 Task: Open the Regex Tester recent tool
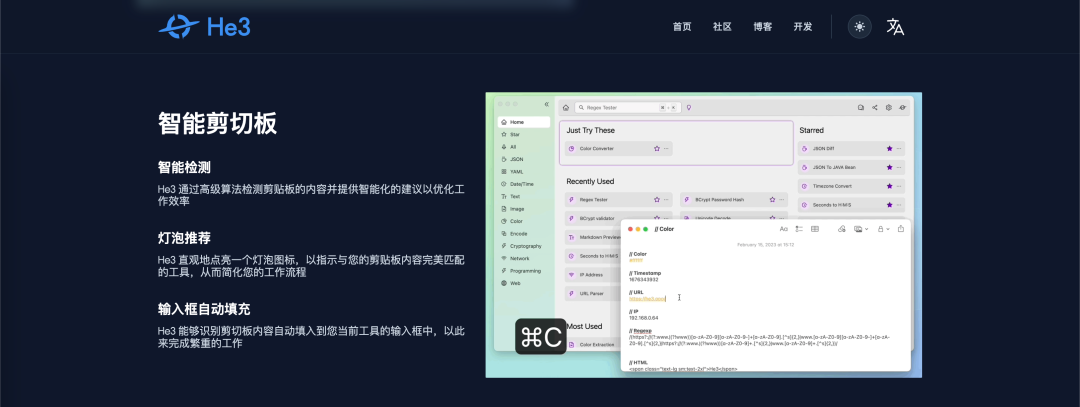point(619,200)
